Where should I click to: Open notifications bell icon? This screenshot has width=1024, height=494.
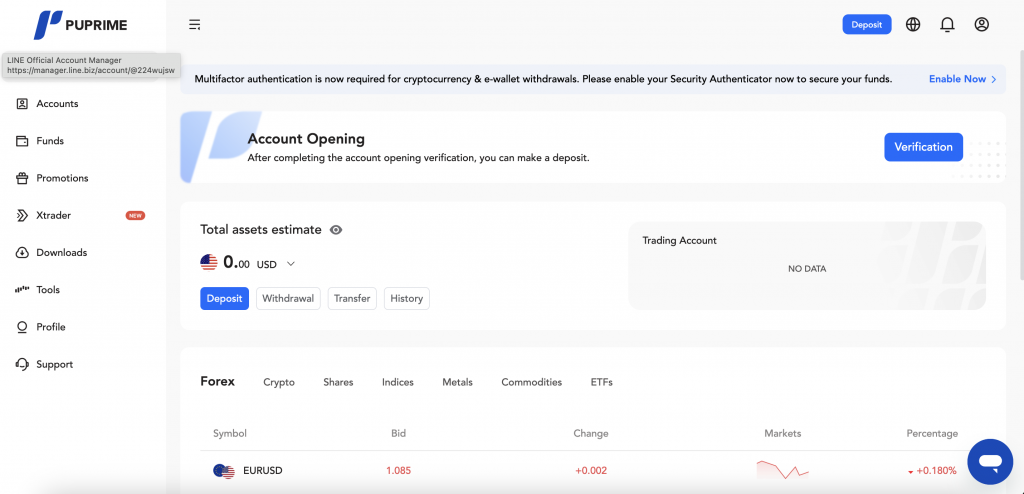[947, 25]
